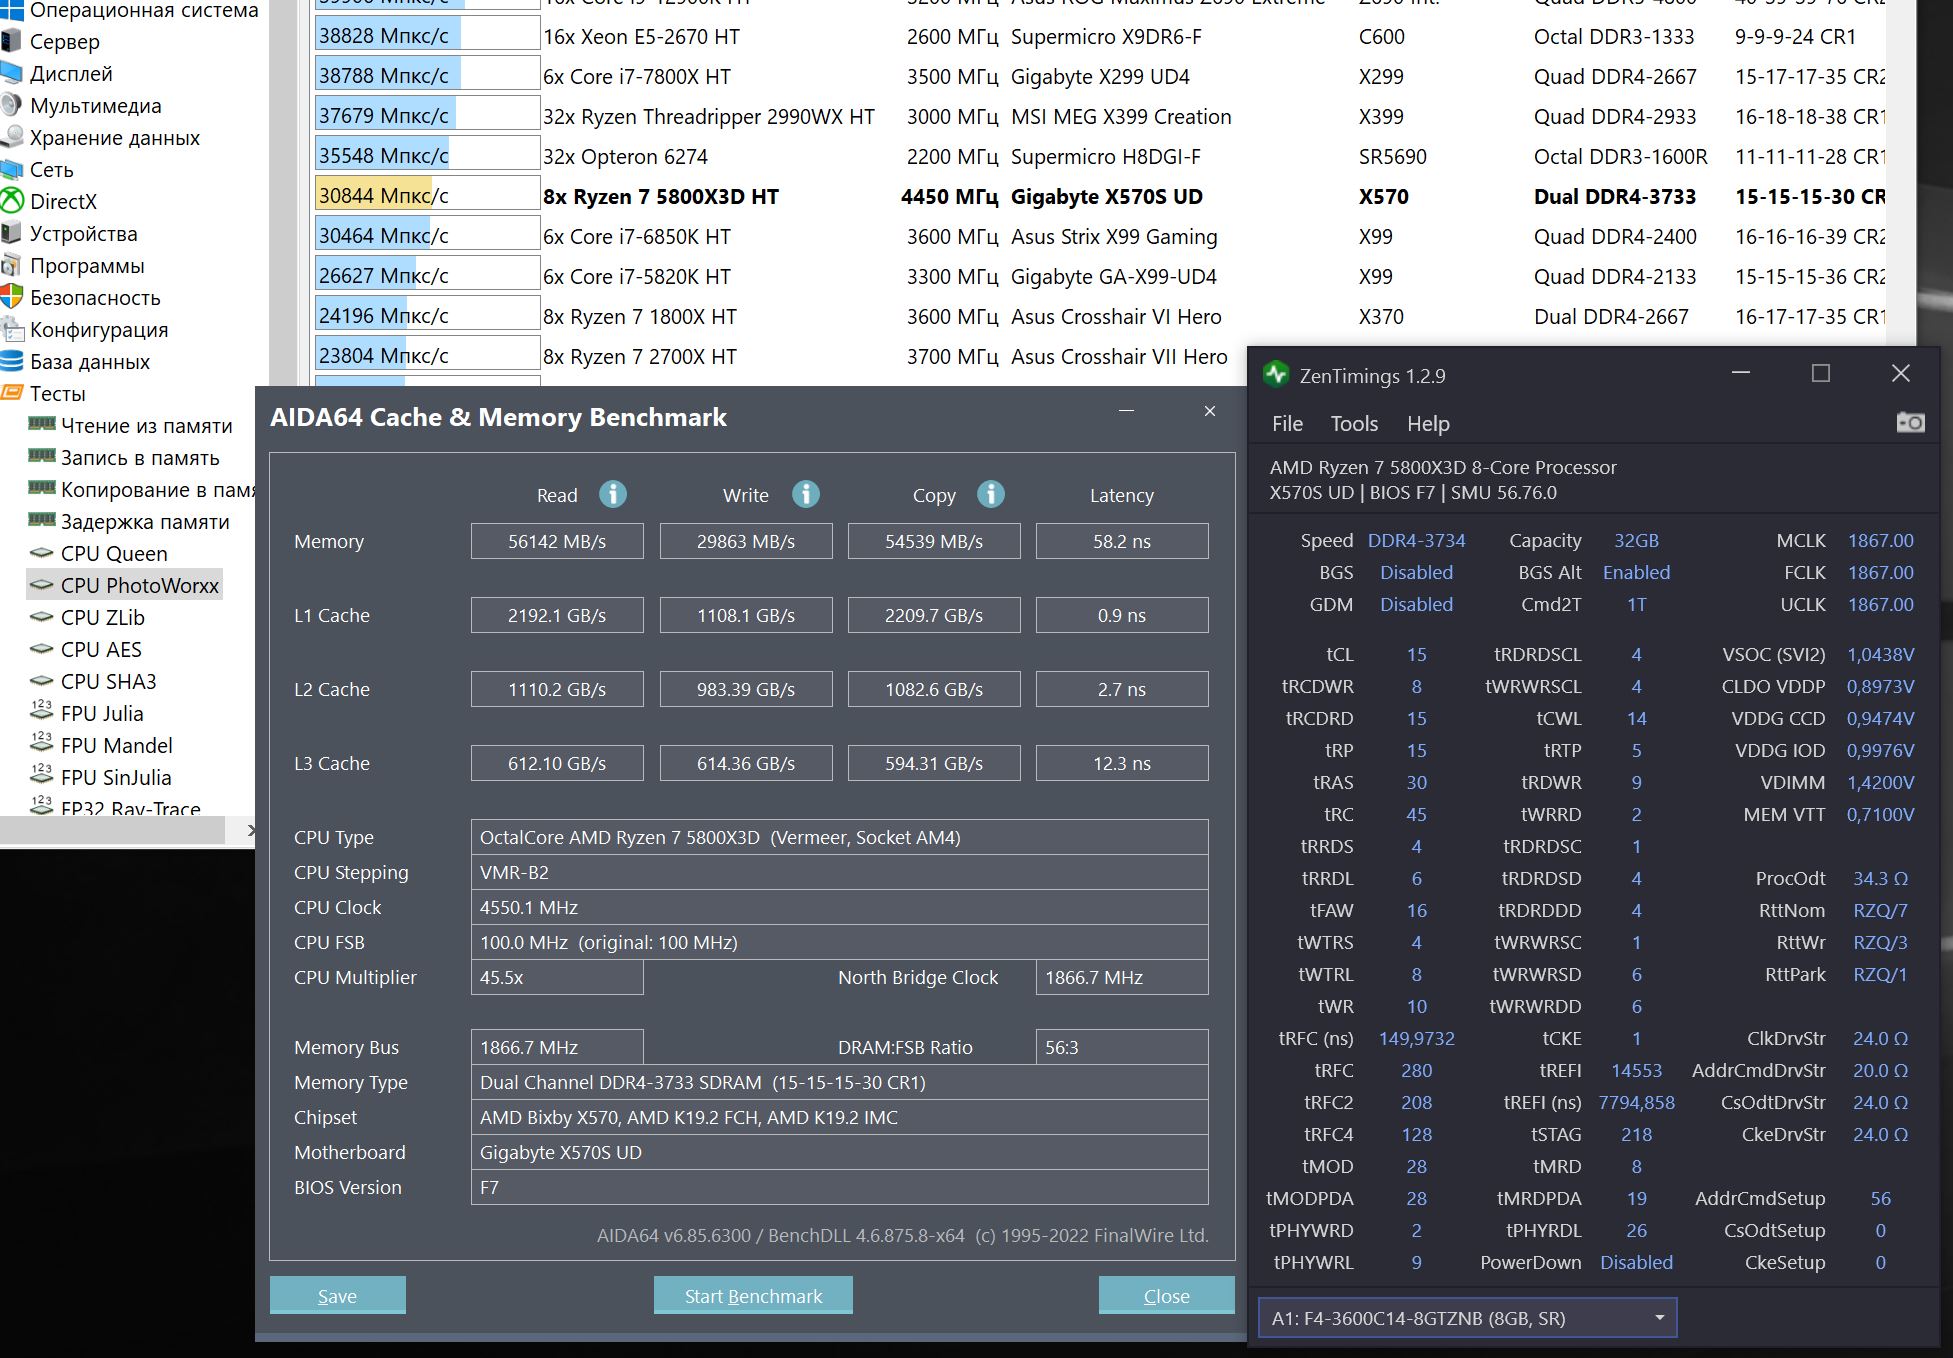Image resolution: width=1953 pixels, height=1358 pixels.
Task: Open the ZenTimings Help menu
Action: (1427, 424)
